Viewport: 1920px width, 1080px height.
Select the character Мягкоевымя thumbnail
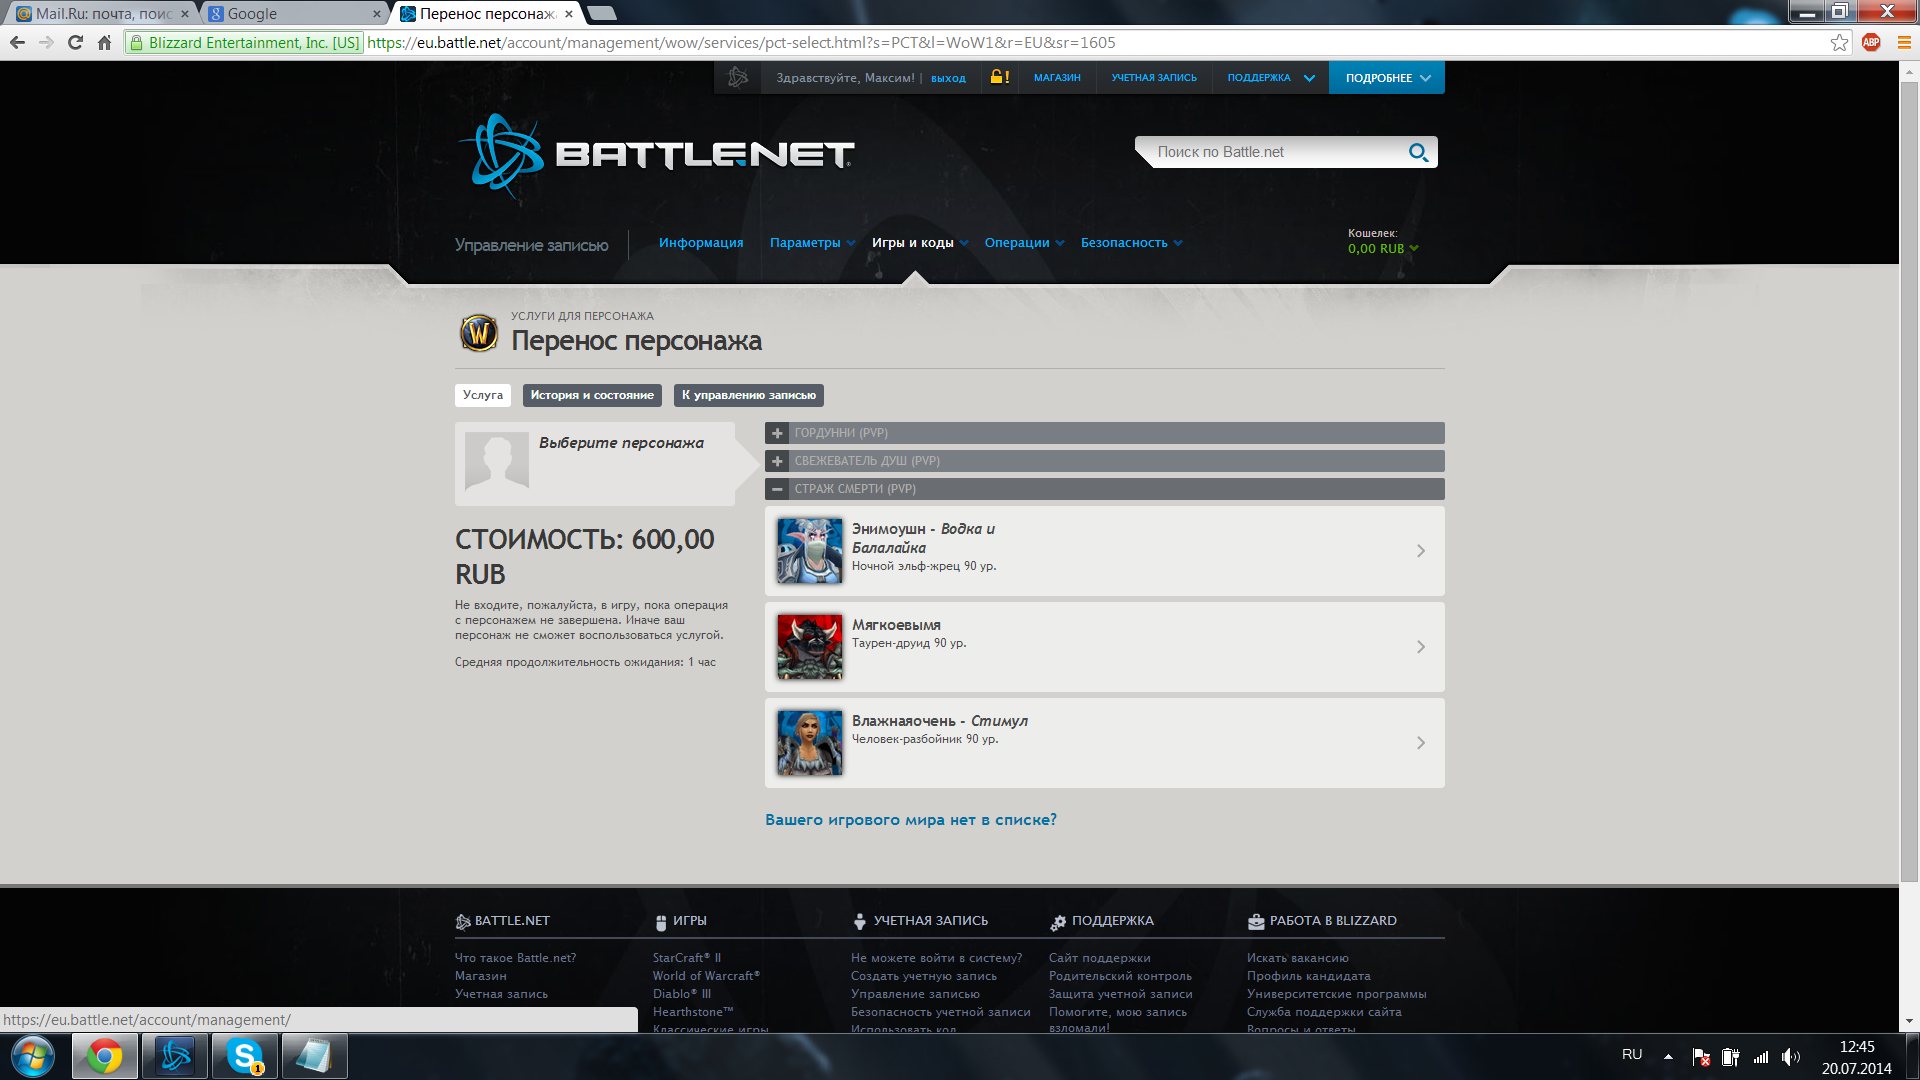809,647
